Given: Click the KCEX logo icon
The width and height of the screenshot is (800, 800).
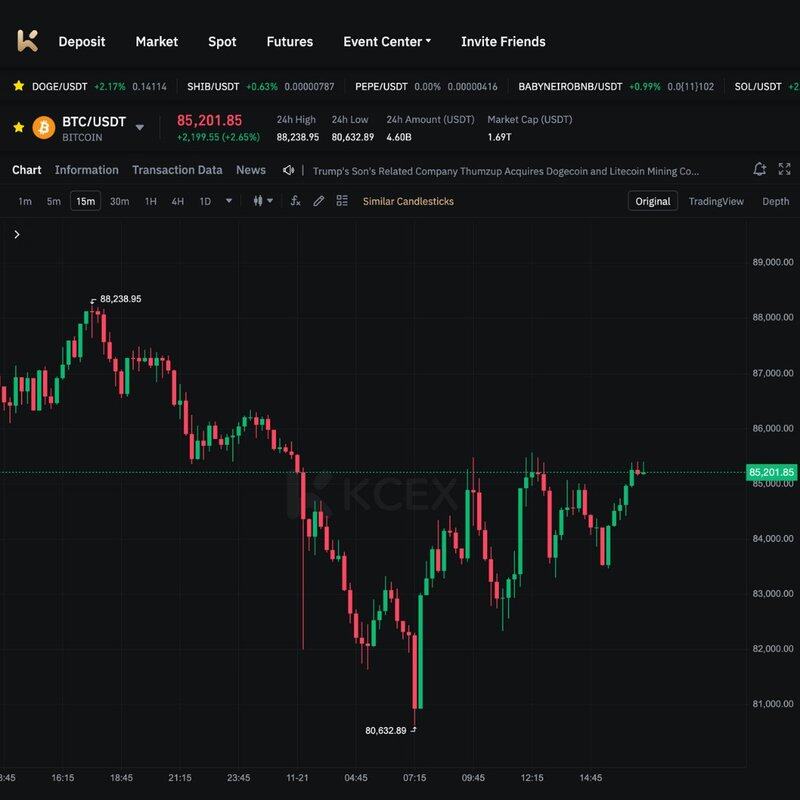Looking at the screenshot, I should (x=27, y=41).
